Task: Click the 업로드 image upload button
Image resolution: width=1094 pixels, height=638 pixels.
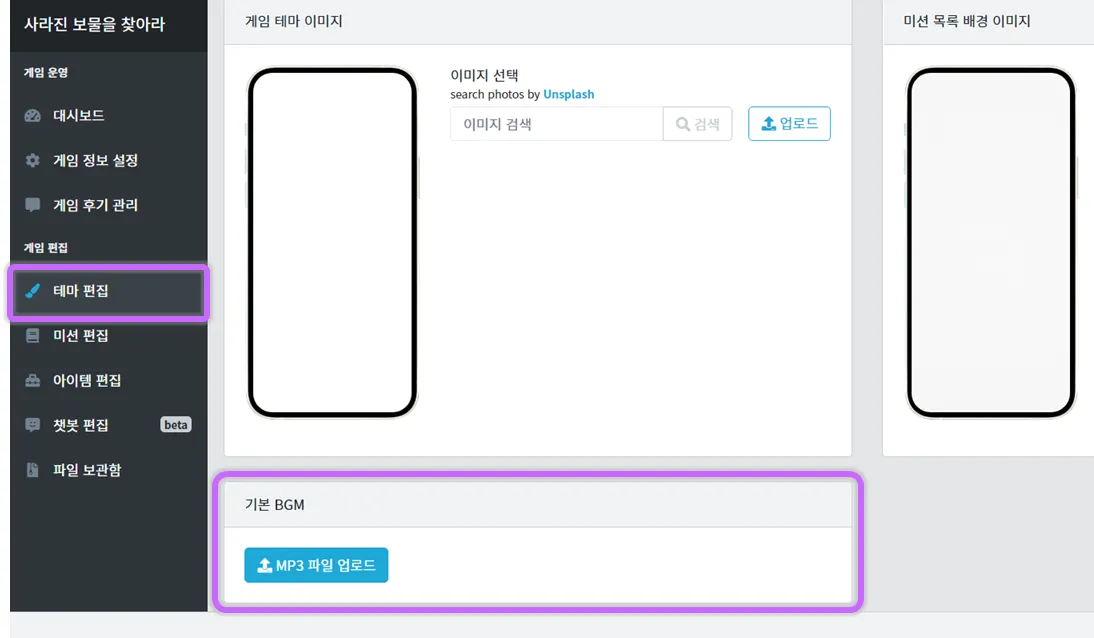Action: pos(789,124)
